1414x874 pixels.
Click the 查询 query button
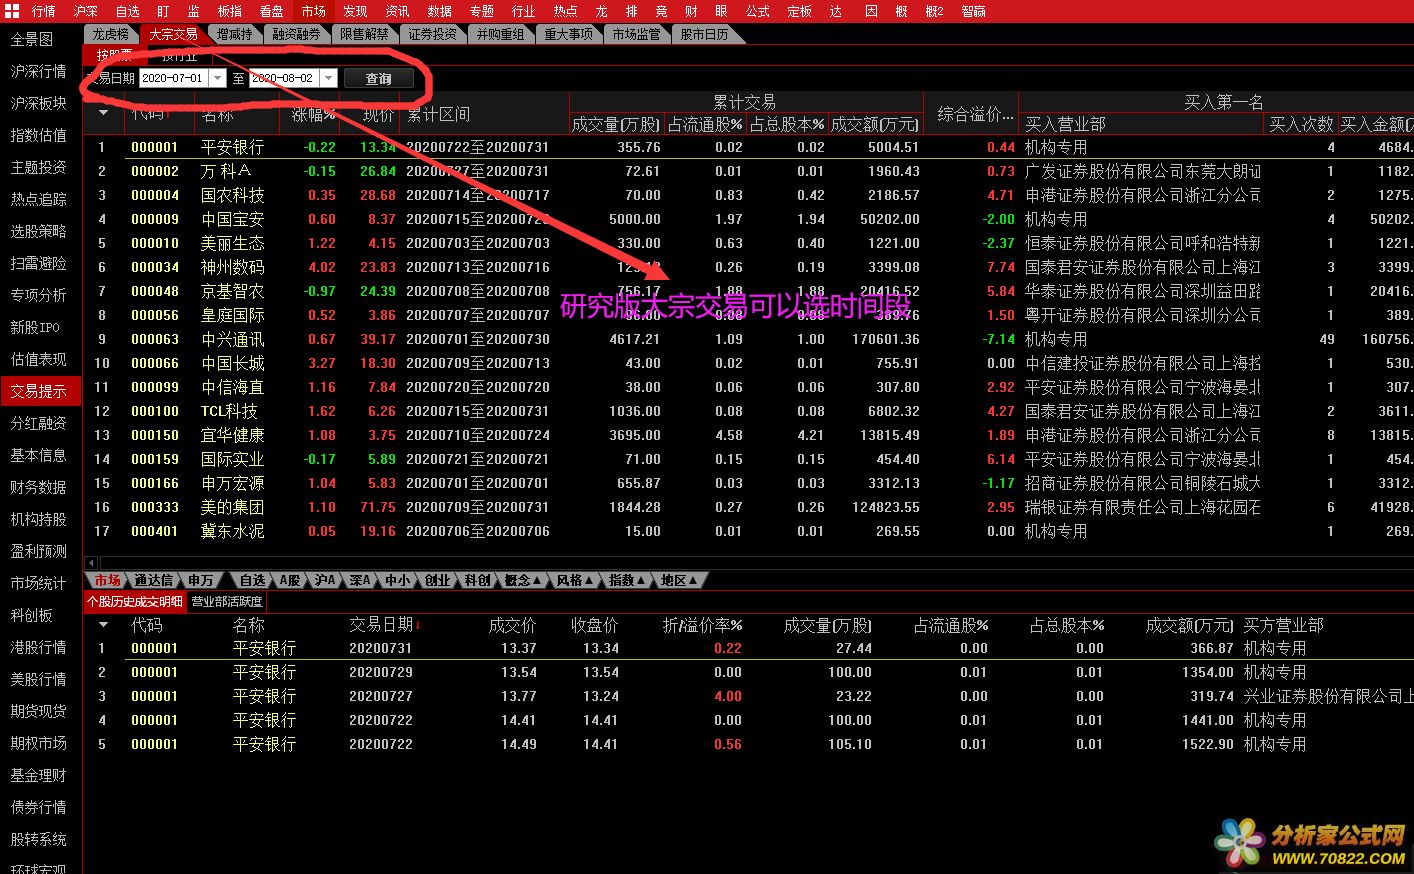click(x=378, y=78)
